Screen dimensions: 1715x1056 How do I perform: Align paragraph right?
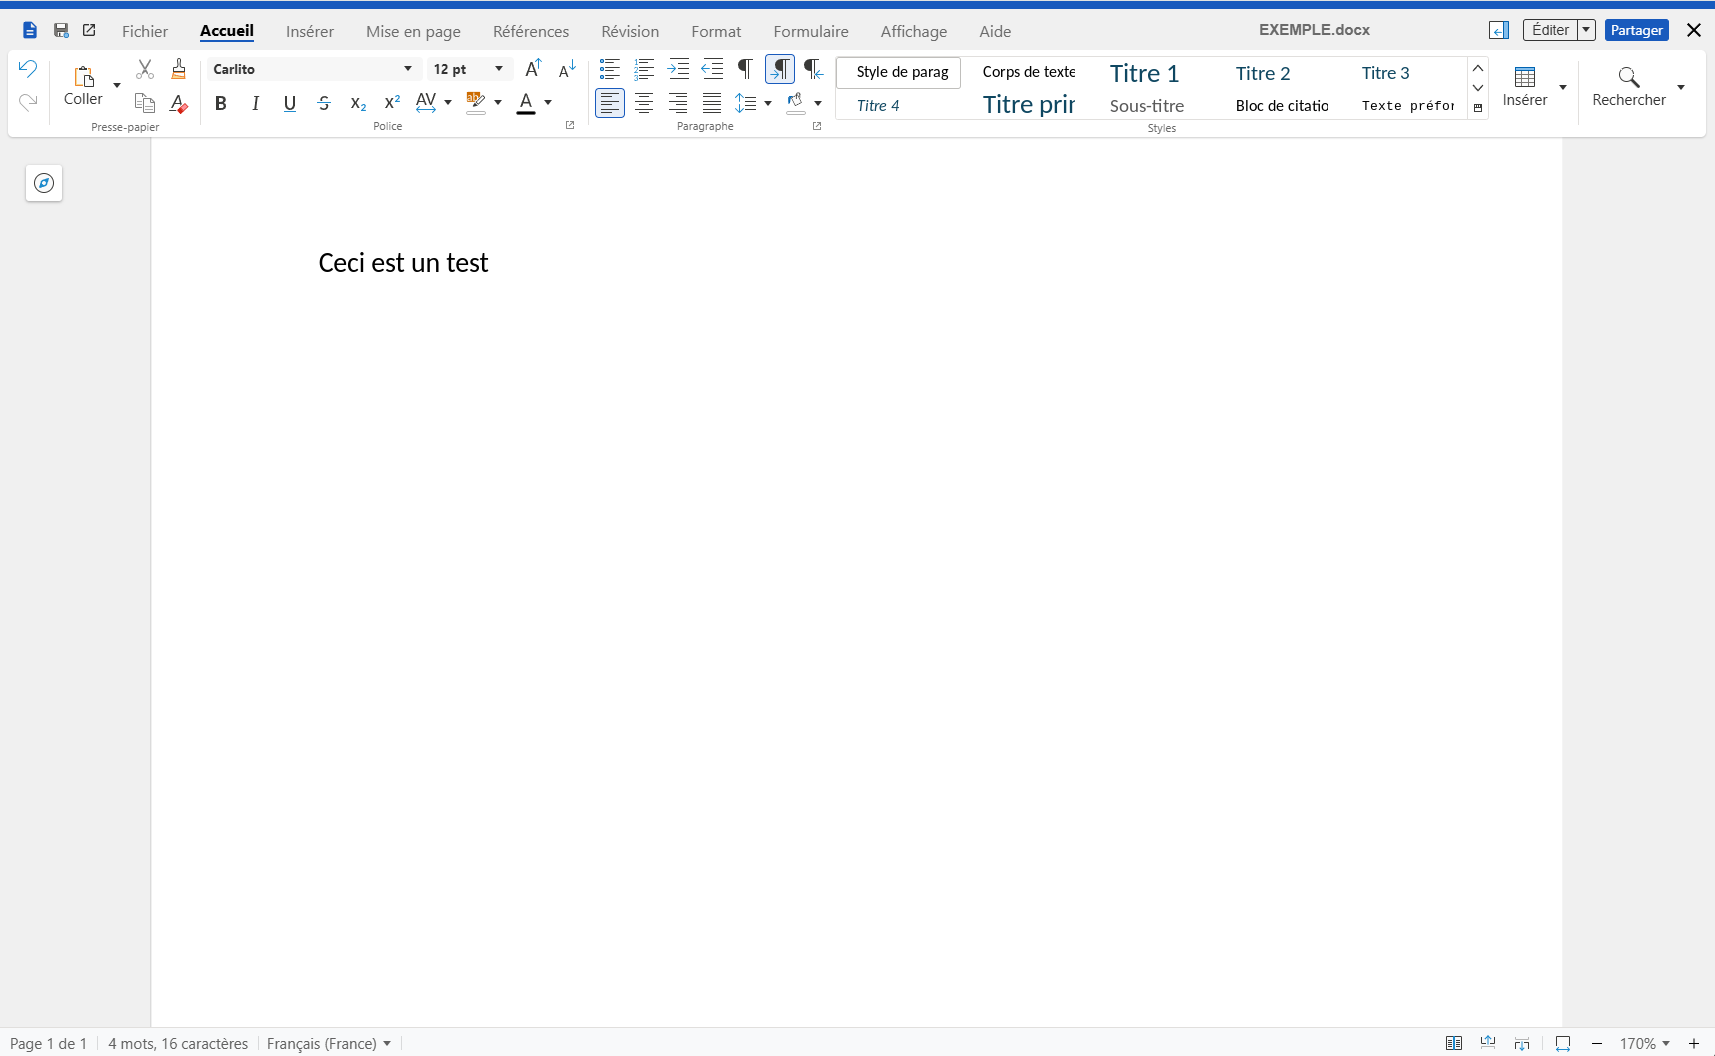(678, 102)
